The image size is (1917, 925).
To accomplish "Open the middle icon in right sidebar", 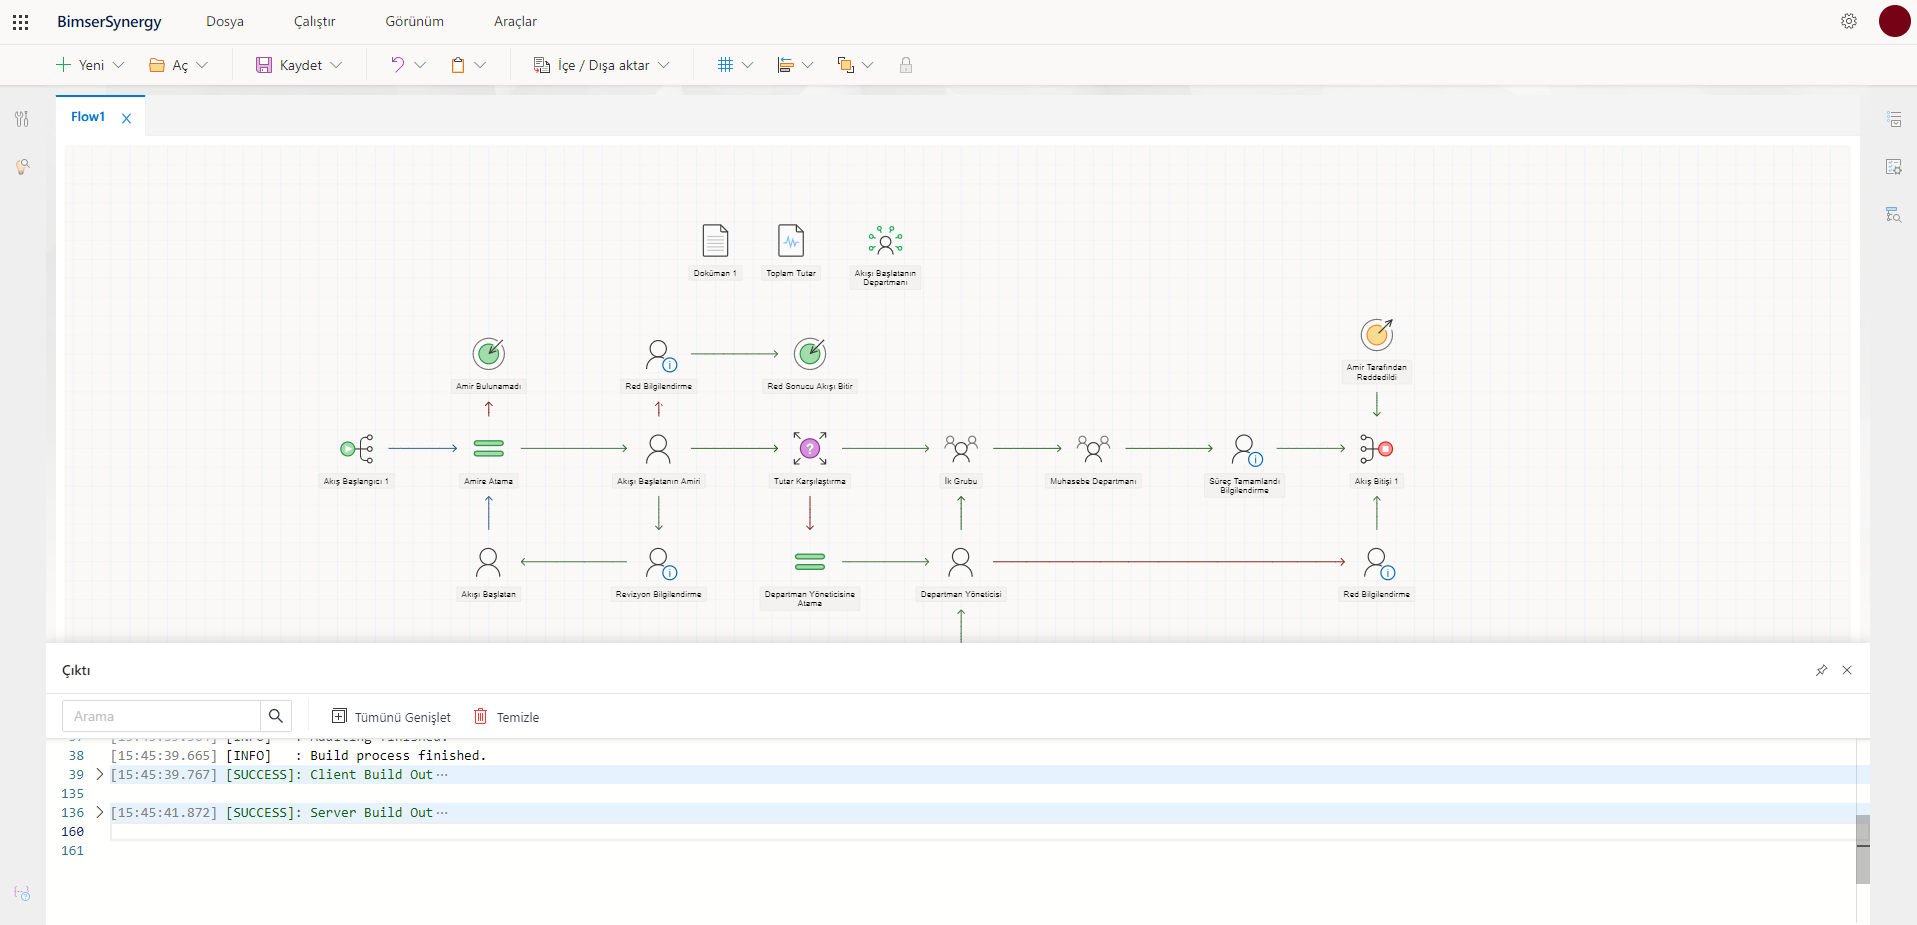I will tap(1893, 167).
